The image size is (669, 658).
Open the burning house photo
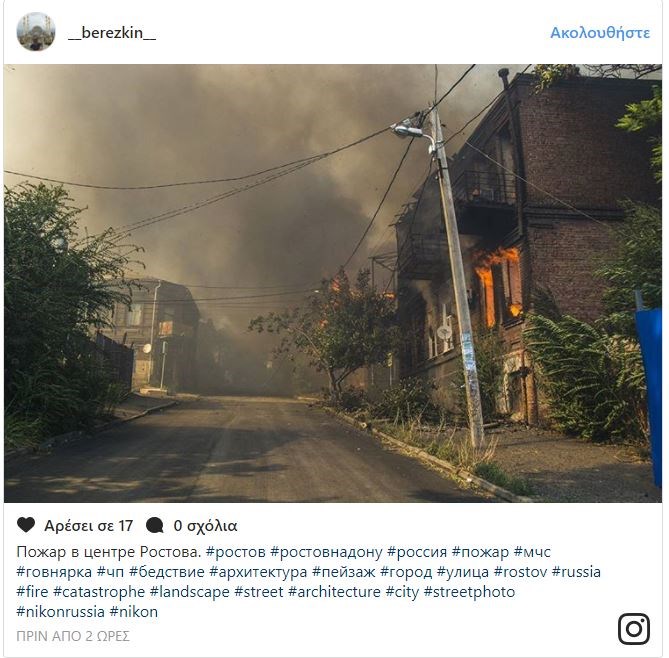[333, 283]
